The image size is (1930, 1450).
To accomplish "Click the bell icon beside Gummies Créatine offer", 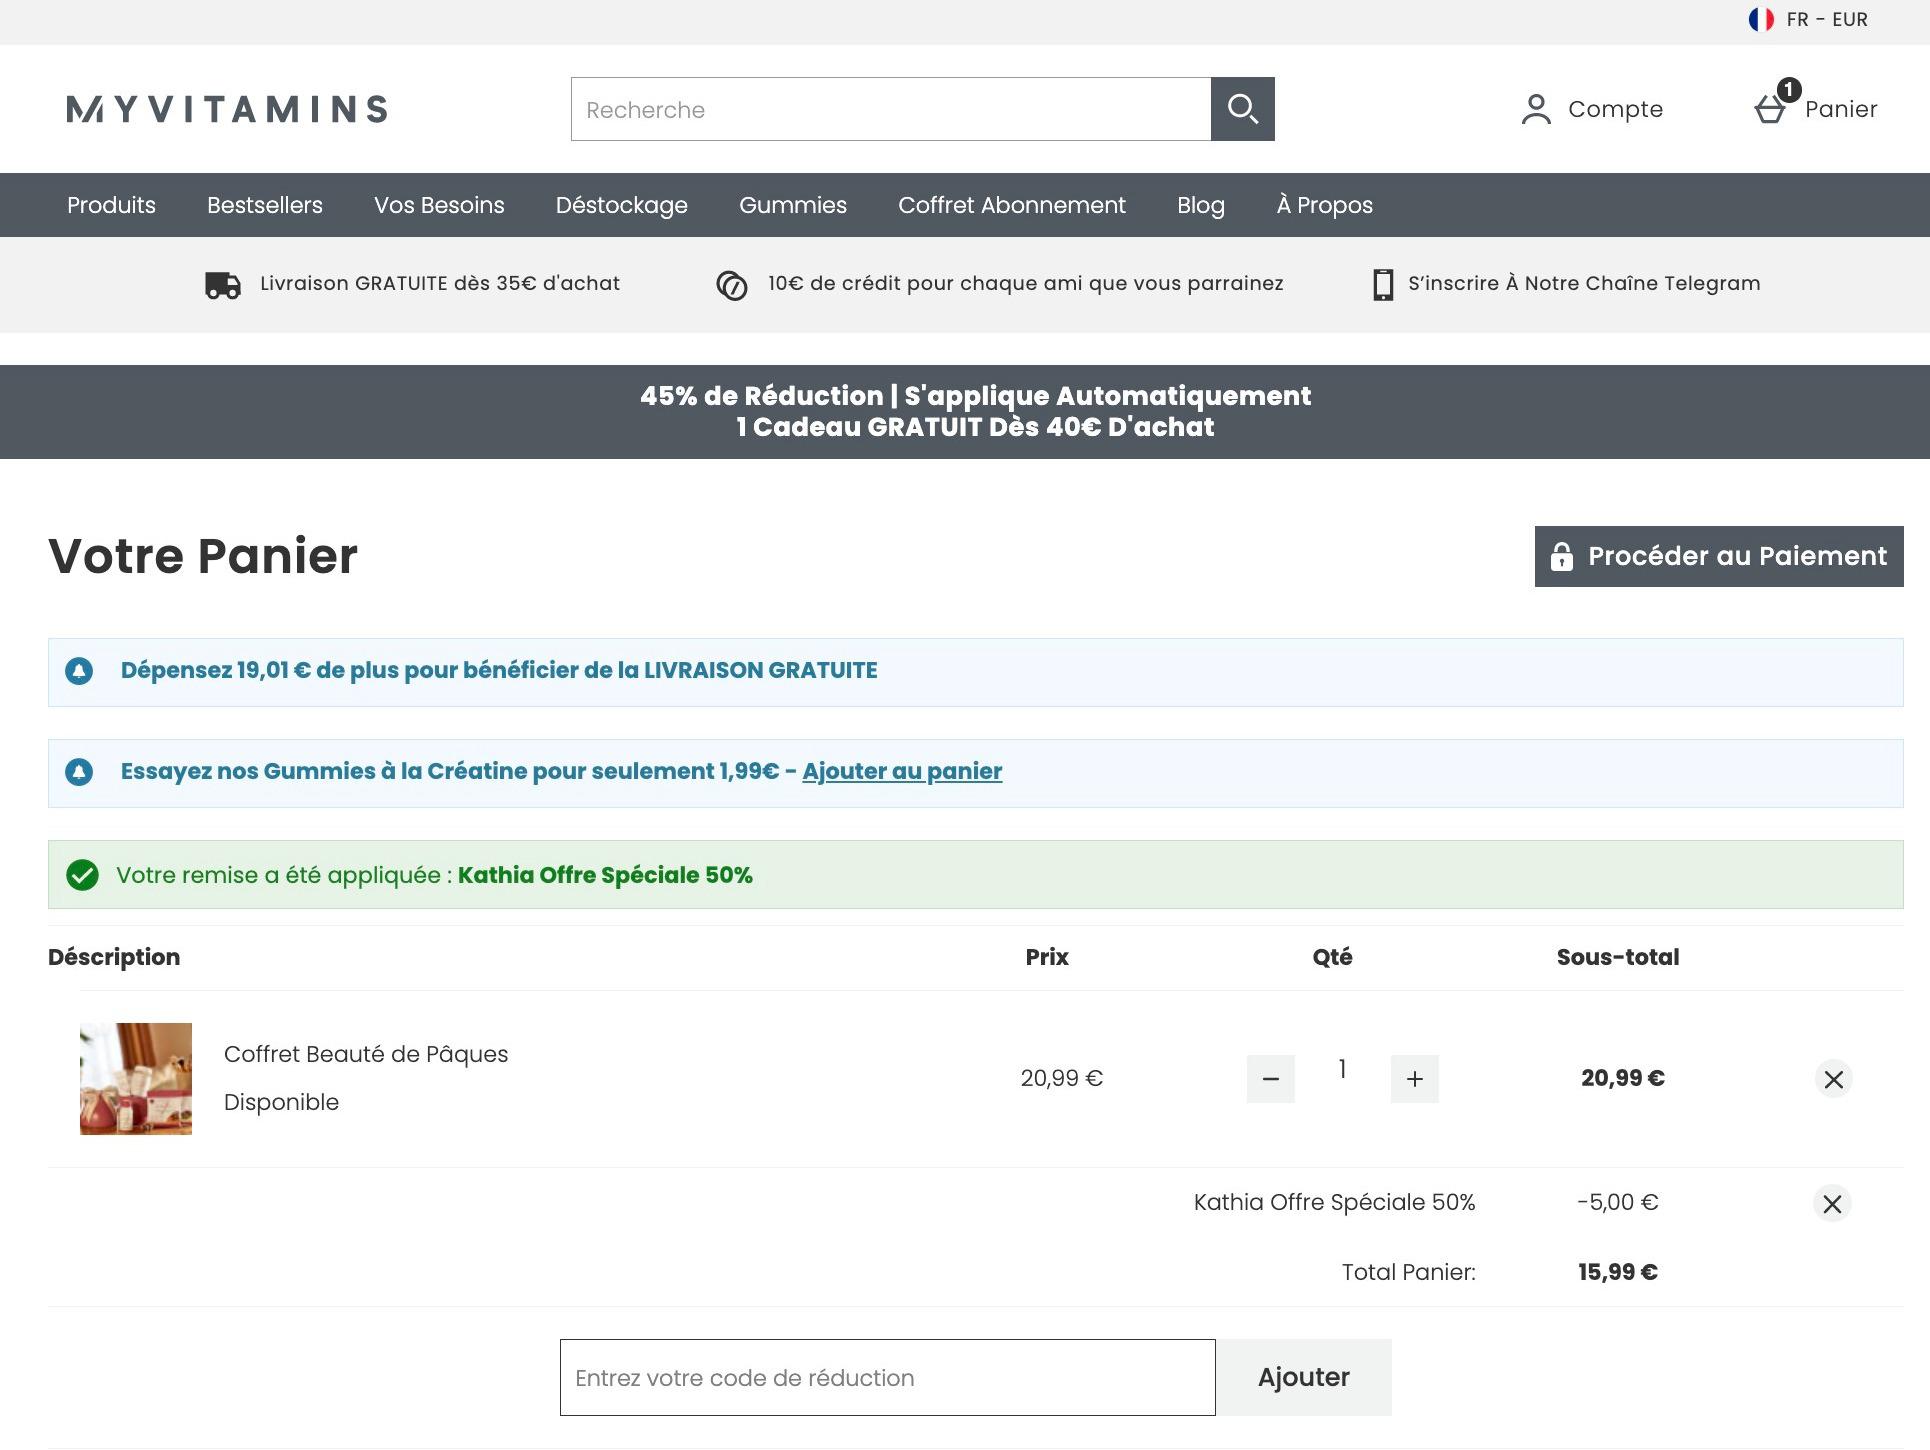I will (x=79, y=772).
